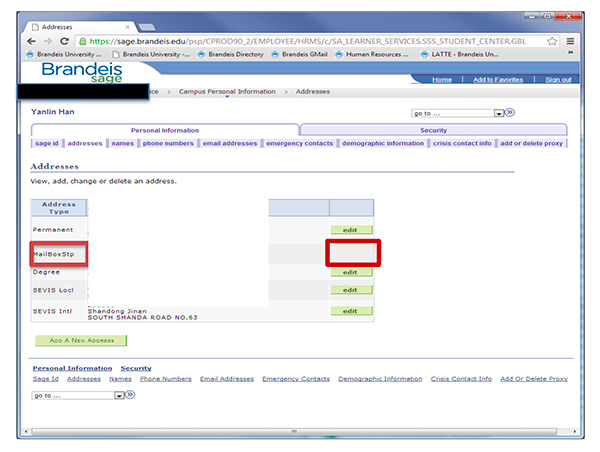
Task: Expand the top 'go to' dropdown
Action: [498, 113]
